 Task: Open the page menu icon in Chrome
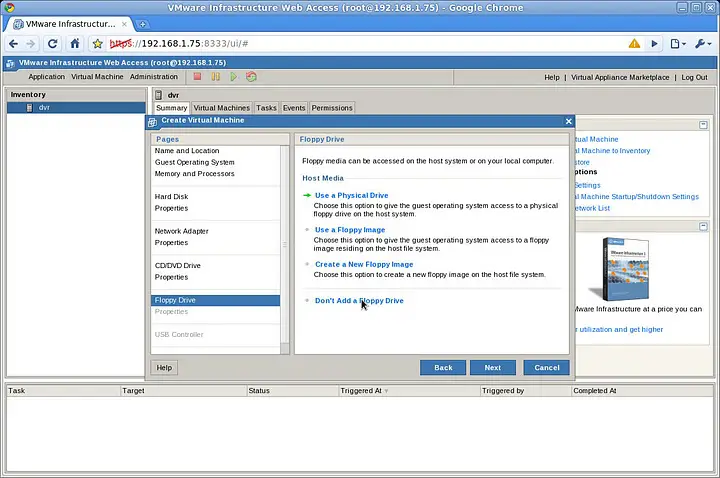coord(678,44)
